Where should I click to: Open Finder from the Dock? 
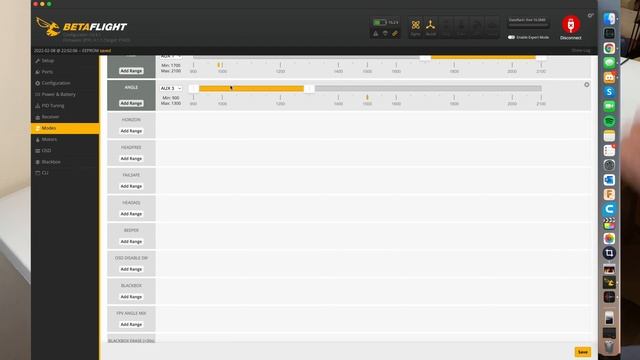point(609,19)
